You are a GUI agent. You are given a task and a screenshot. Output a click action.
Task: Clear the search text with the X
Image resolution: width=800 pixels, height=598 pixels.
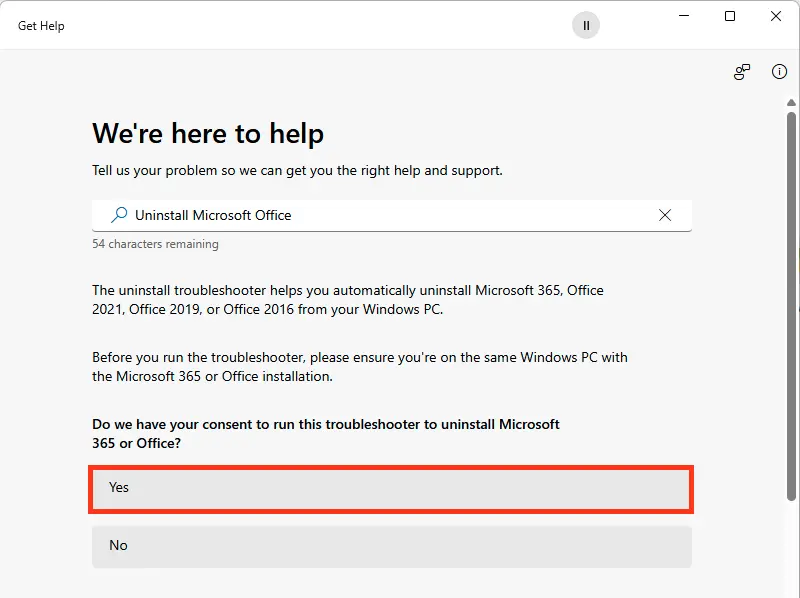pos(665,215)
